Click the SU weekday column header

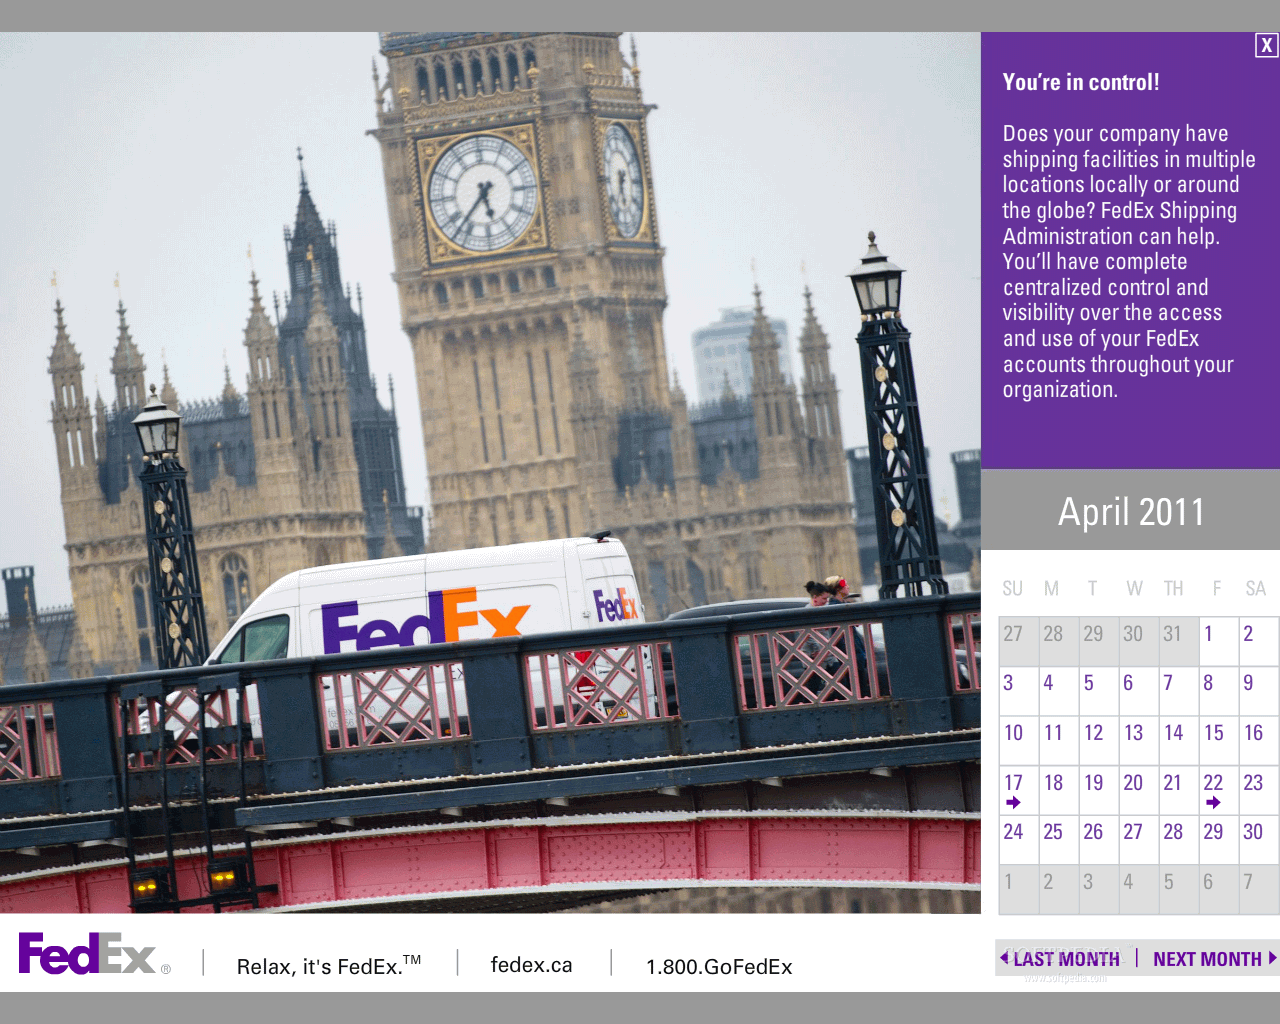[x=1013, y=589]
